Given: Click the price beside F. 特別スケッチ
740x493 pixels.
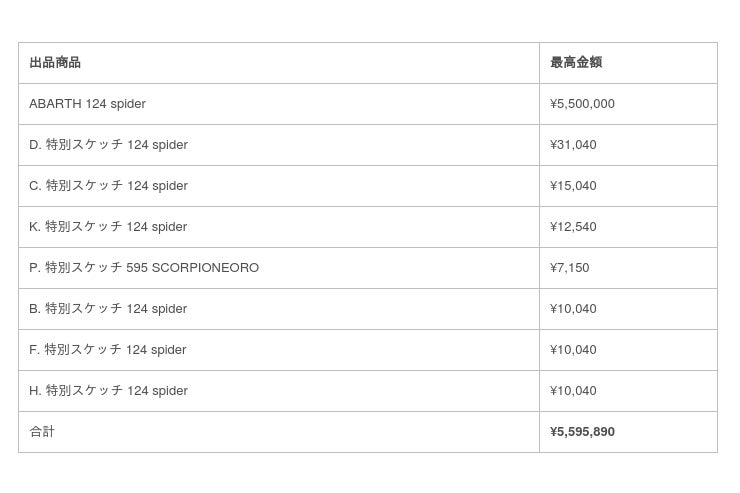Looking at the screenshot, I should point(573,350).
